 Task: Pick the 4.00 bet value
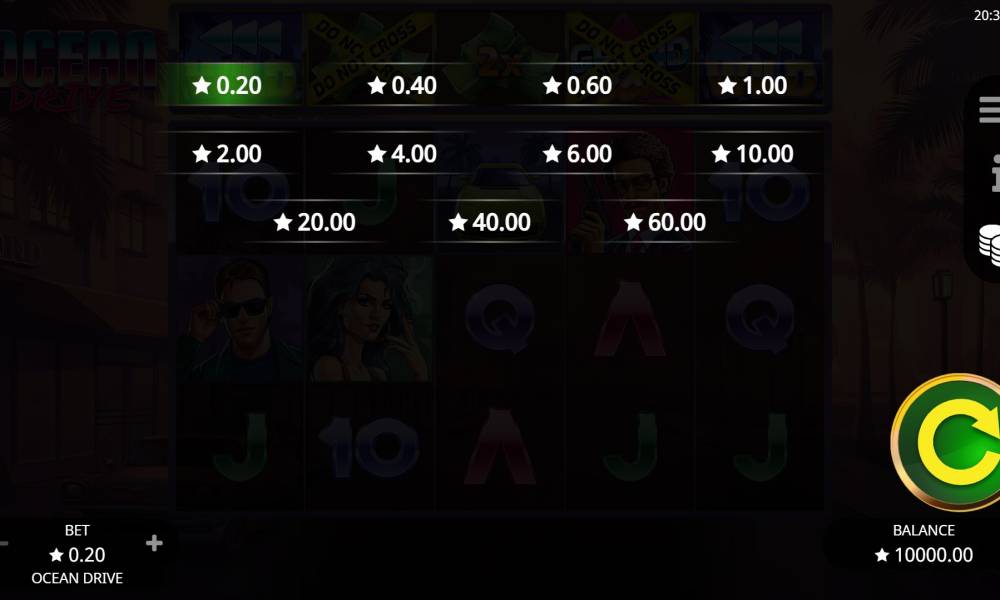402,154
